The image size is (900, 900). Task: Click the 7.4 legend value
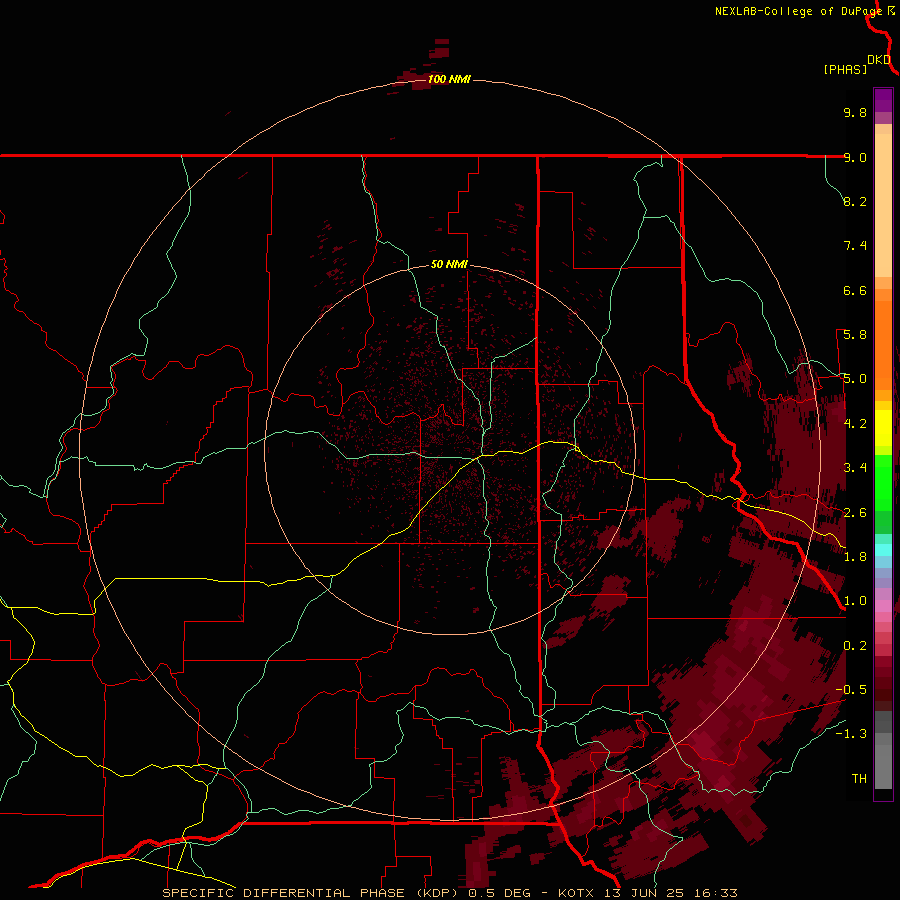pyautogui.click(x=855, y=246)
